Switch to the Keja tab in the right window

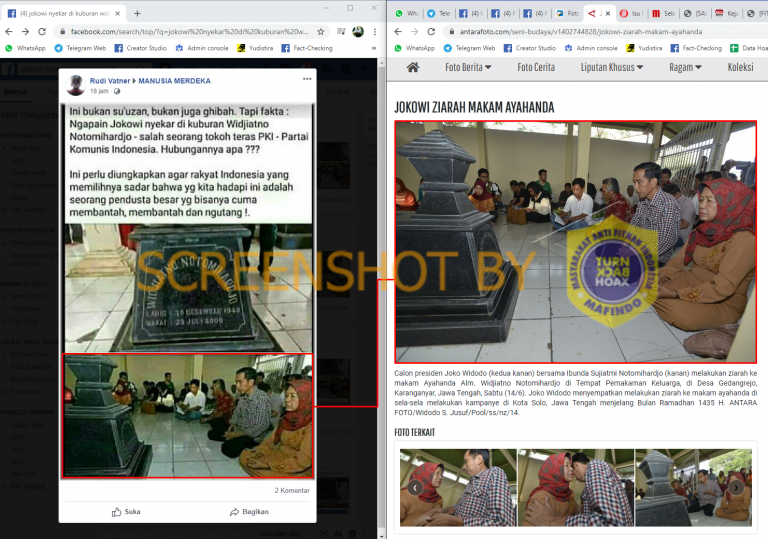coord(727,13)
